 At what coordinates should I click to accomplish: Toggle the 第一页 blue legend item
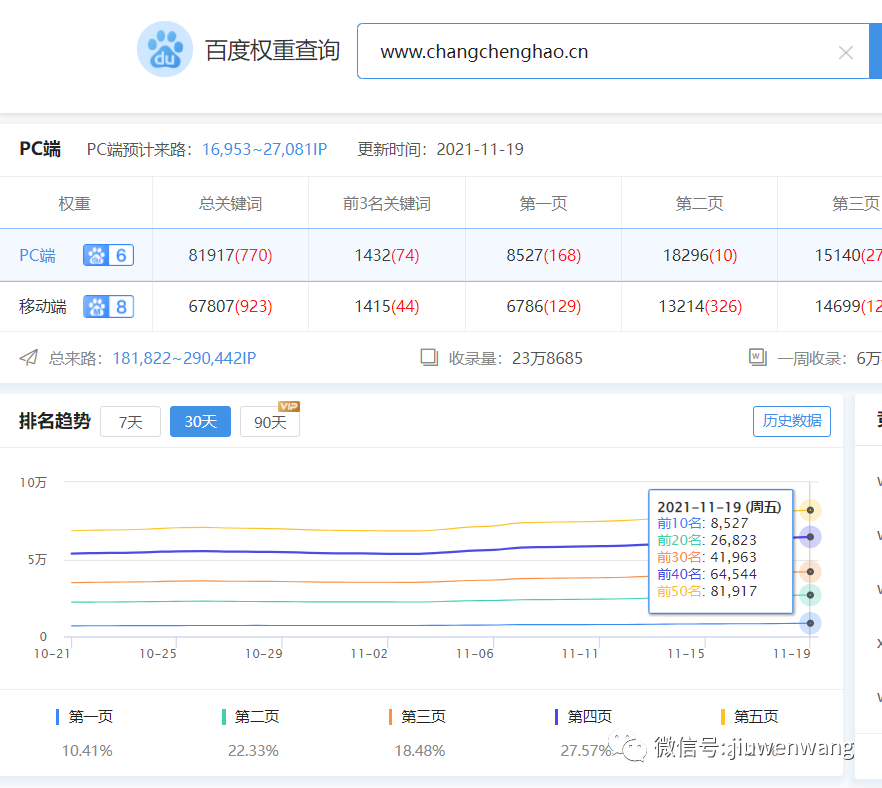click(84, 717)
